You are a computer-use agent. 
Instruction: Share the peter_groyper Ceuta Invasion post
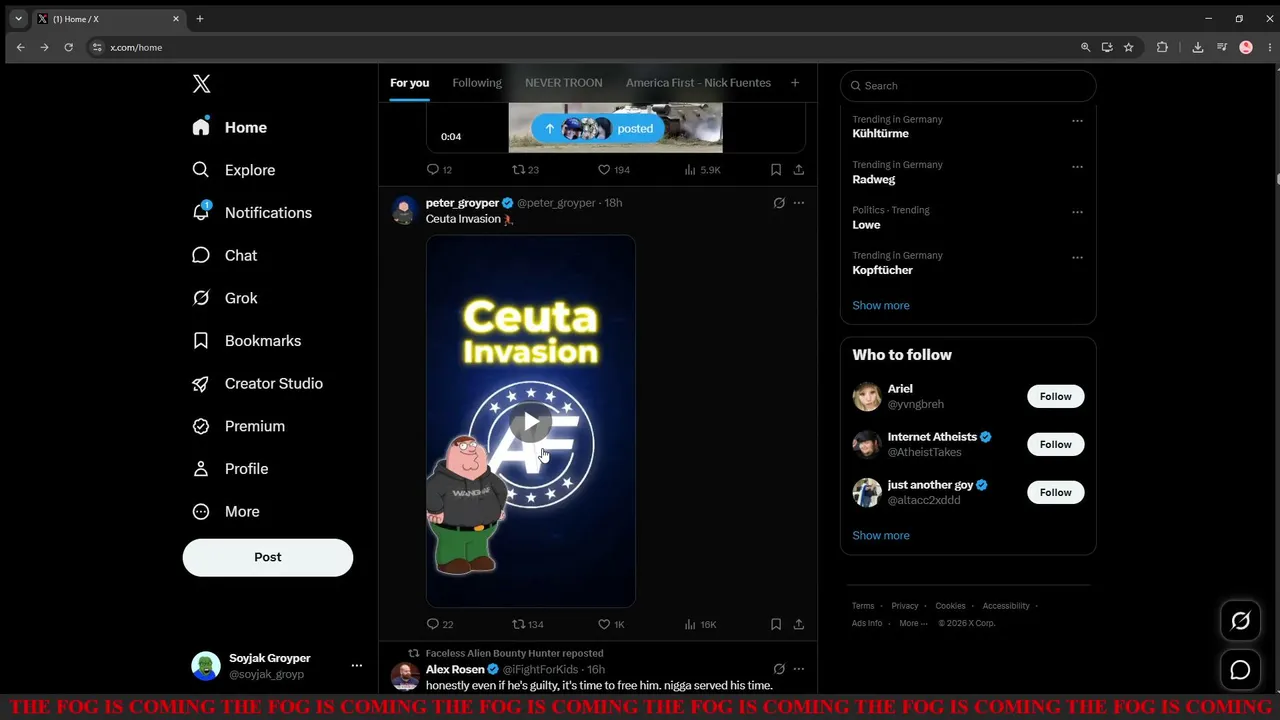coord(799,624)
